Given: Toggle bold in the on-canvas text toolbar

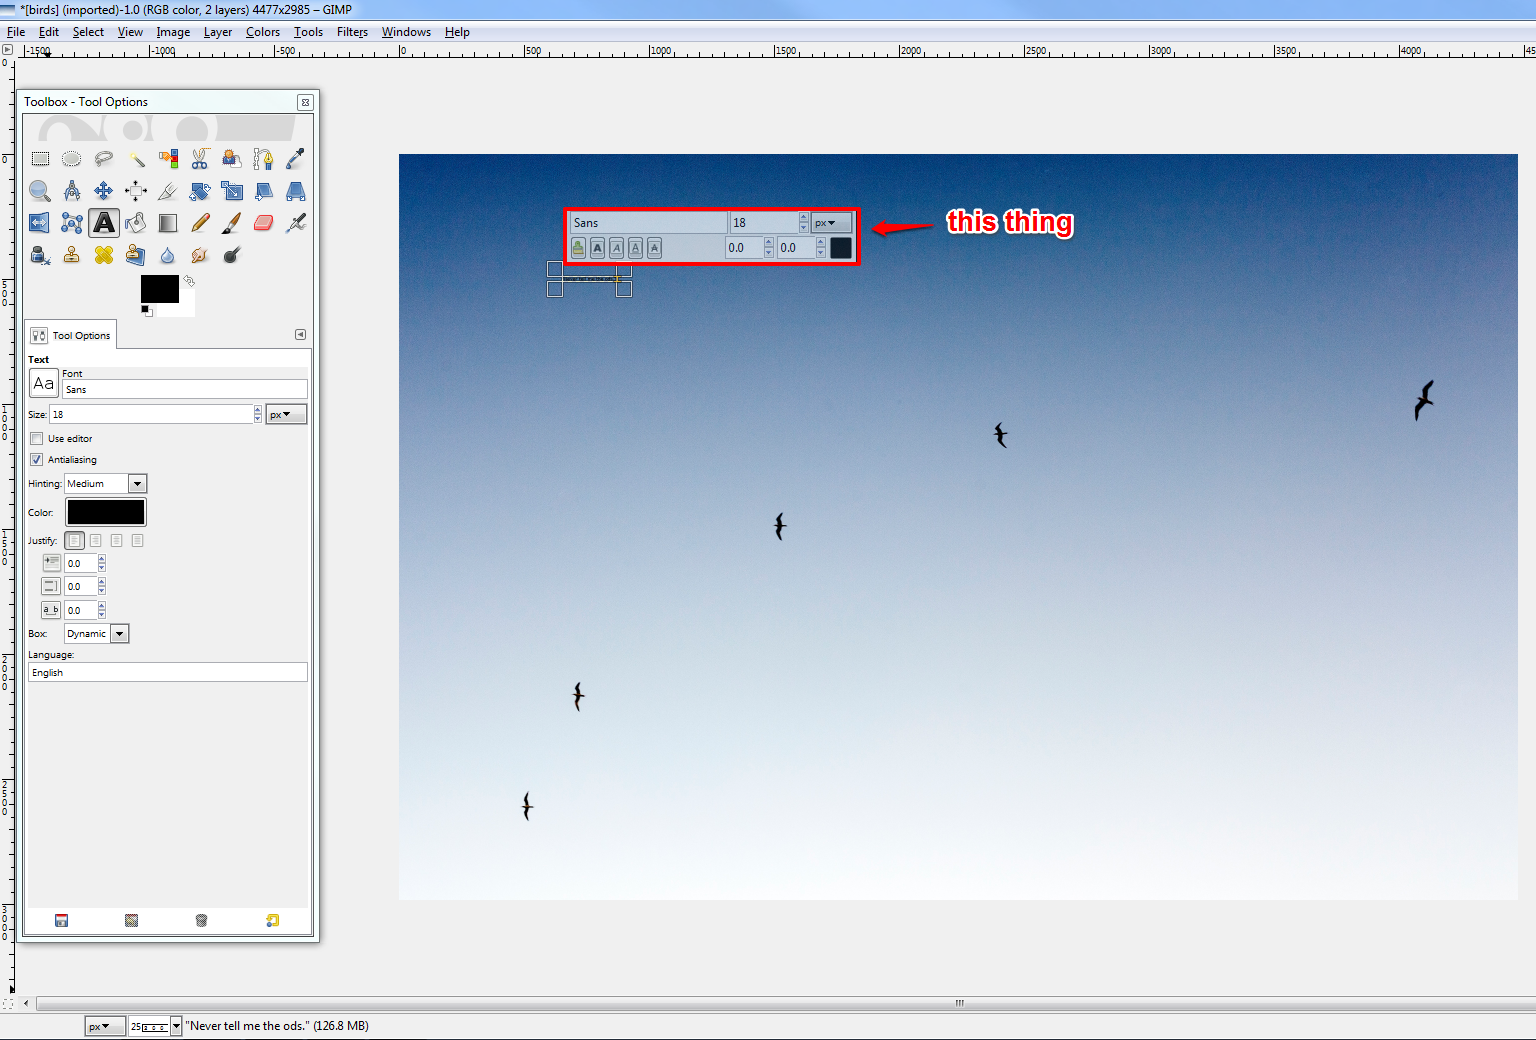Looking at the screenshot, I should click(597, 248).
